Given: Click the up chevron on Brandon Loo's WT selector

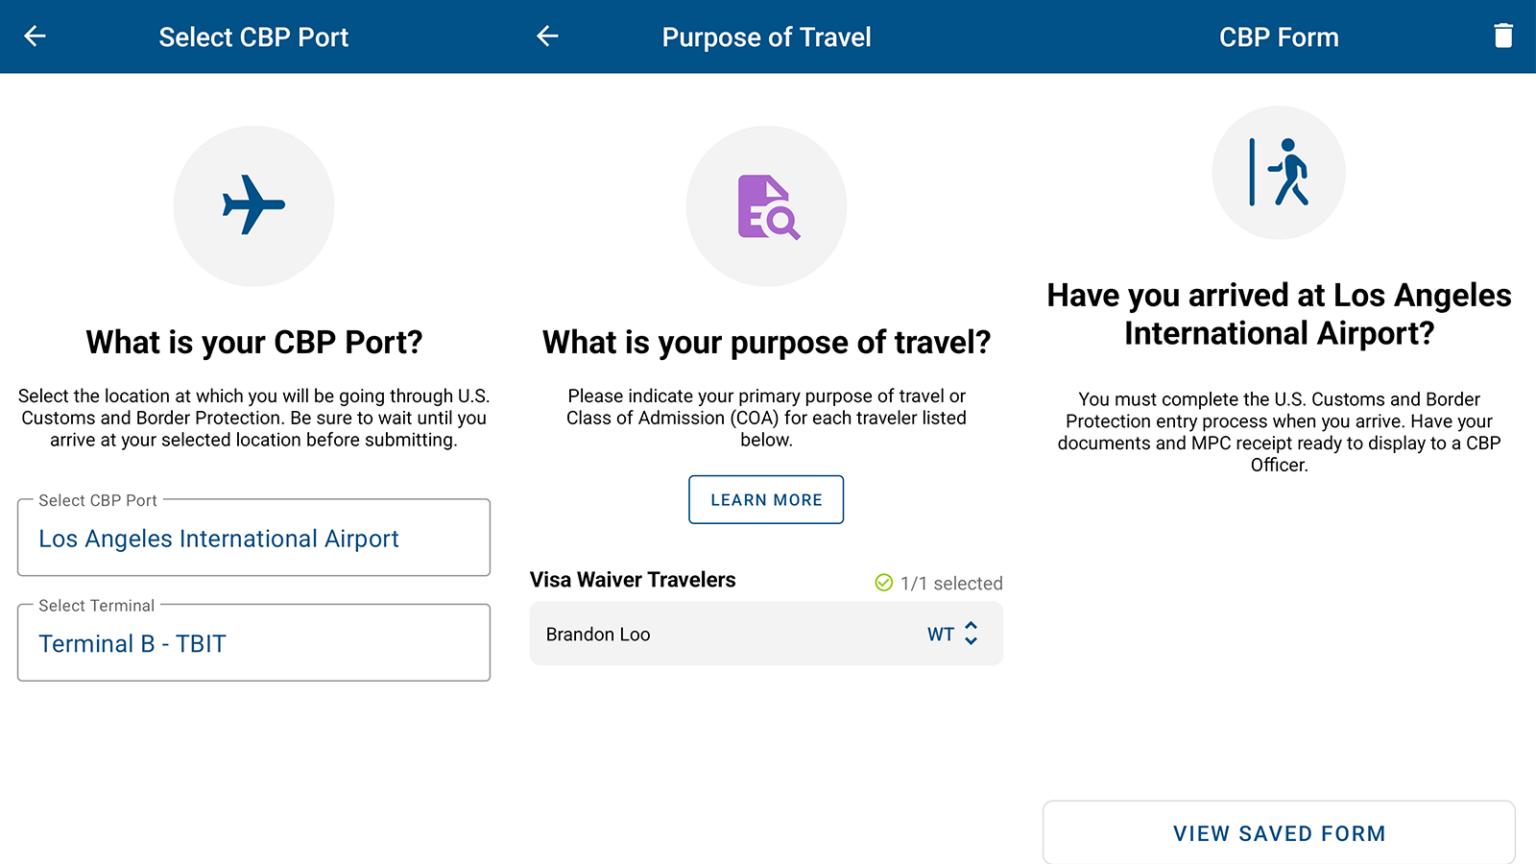Looking at the screenshot, I should [970, 626].
